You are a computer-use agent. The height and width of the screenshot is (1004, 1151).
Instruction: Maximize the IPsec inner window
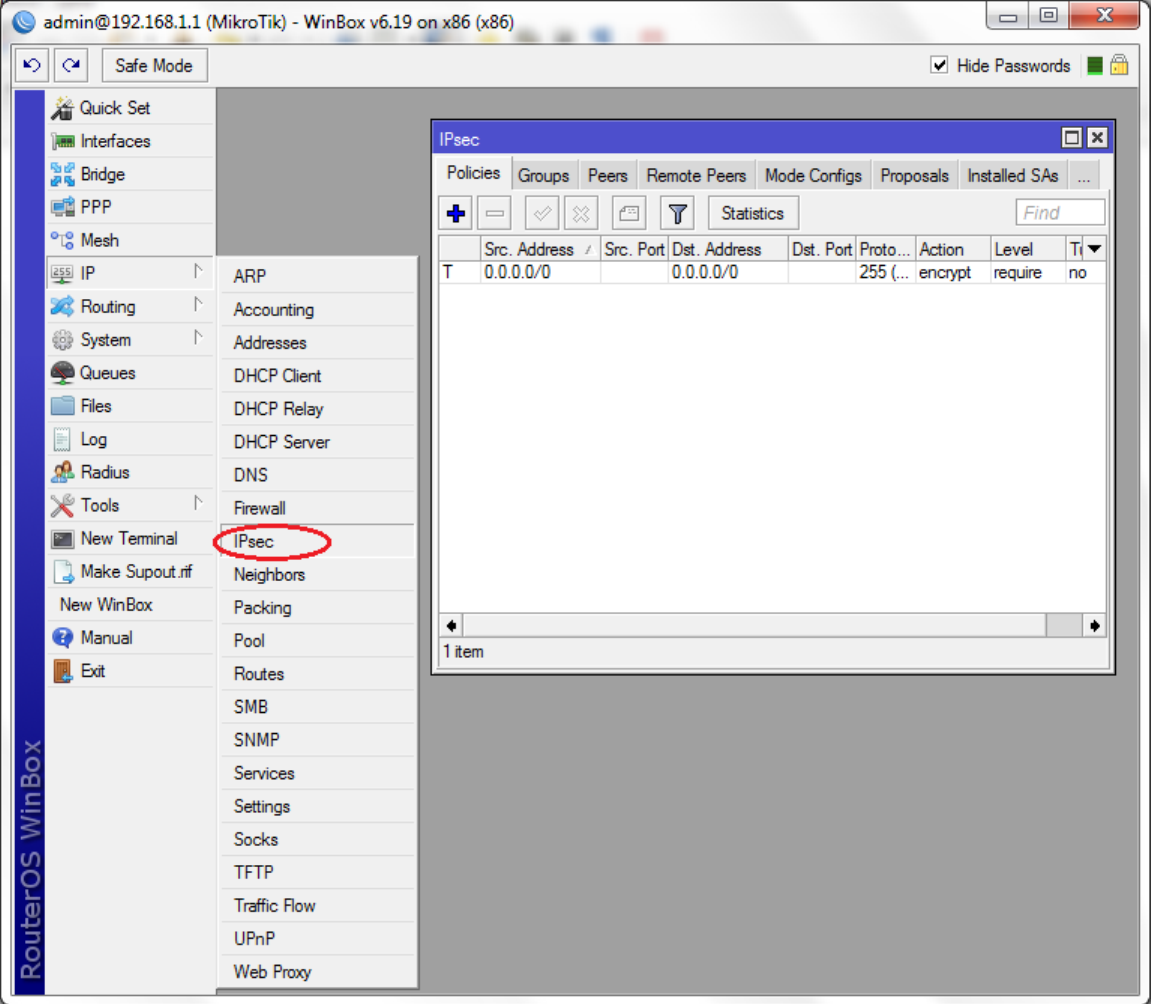click(x=1072, y=138)
